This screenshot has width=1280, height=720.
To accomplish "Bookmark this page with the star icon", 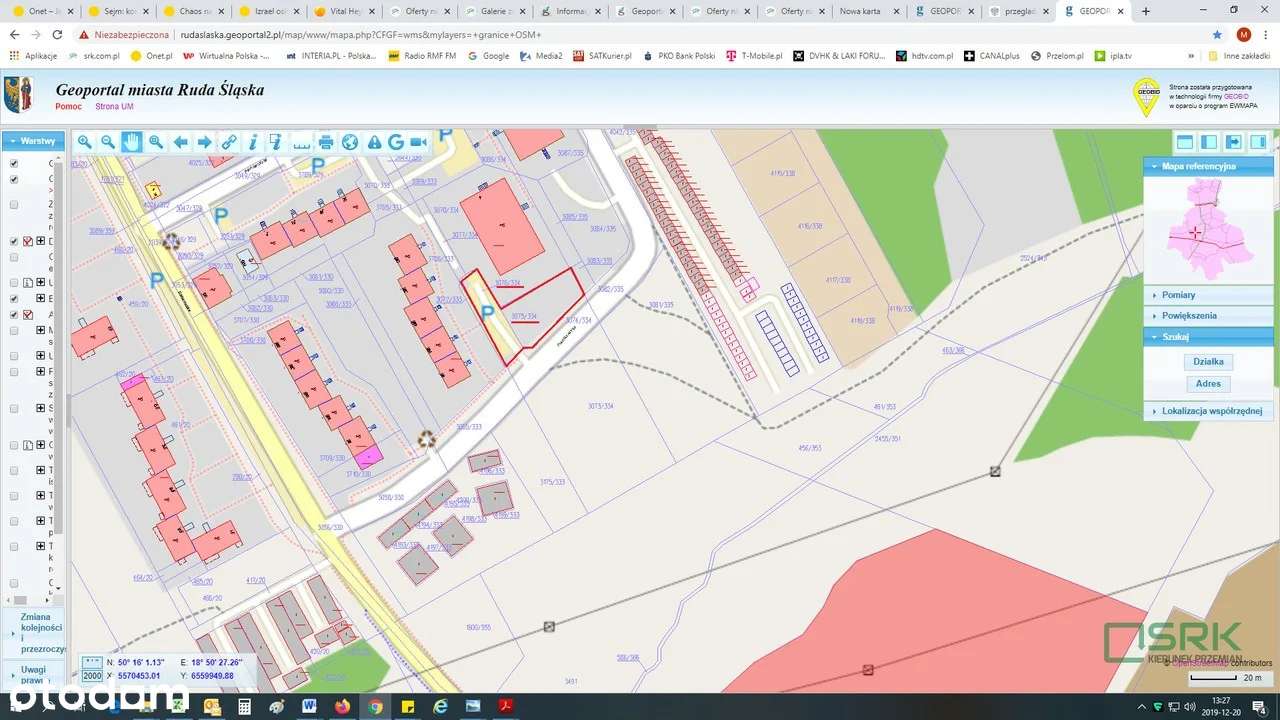I will (x=1218, y=34).
